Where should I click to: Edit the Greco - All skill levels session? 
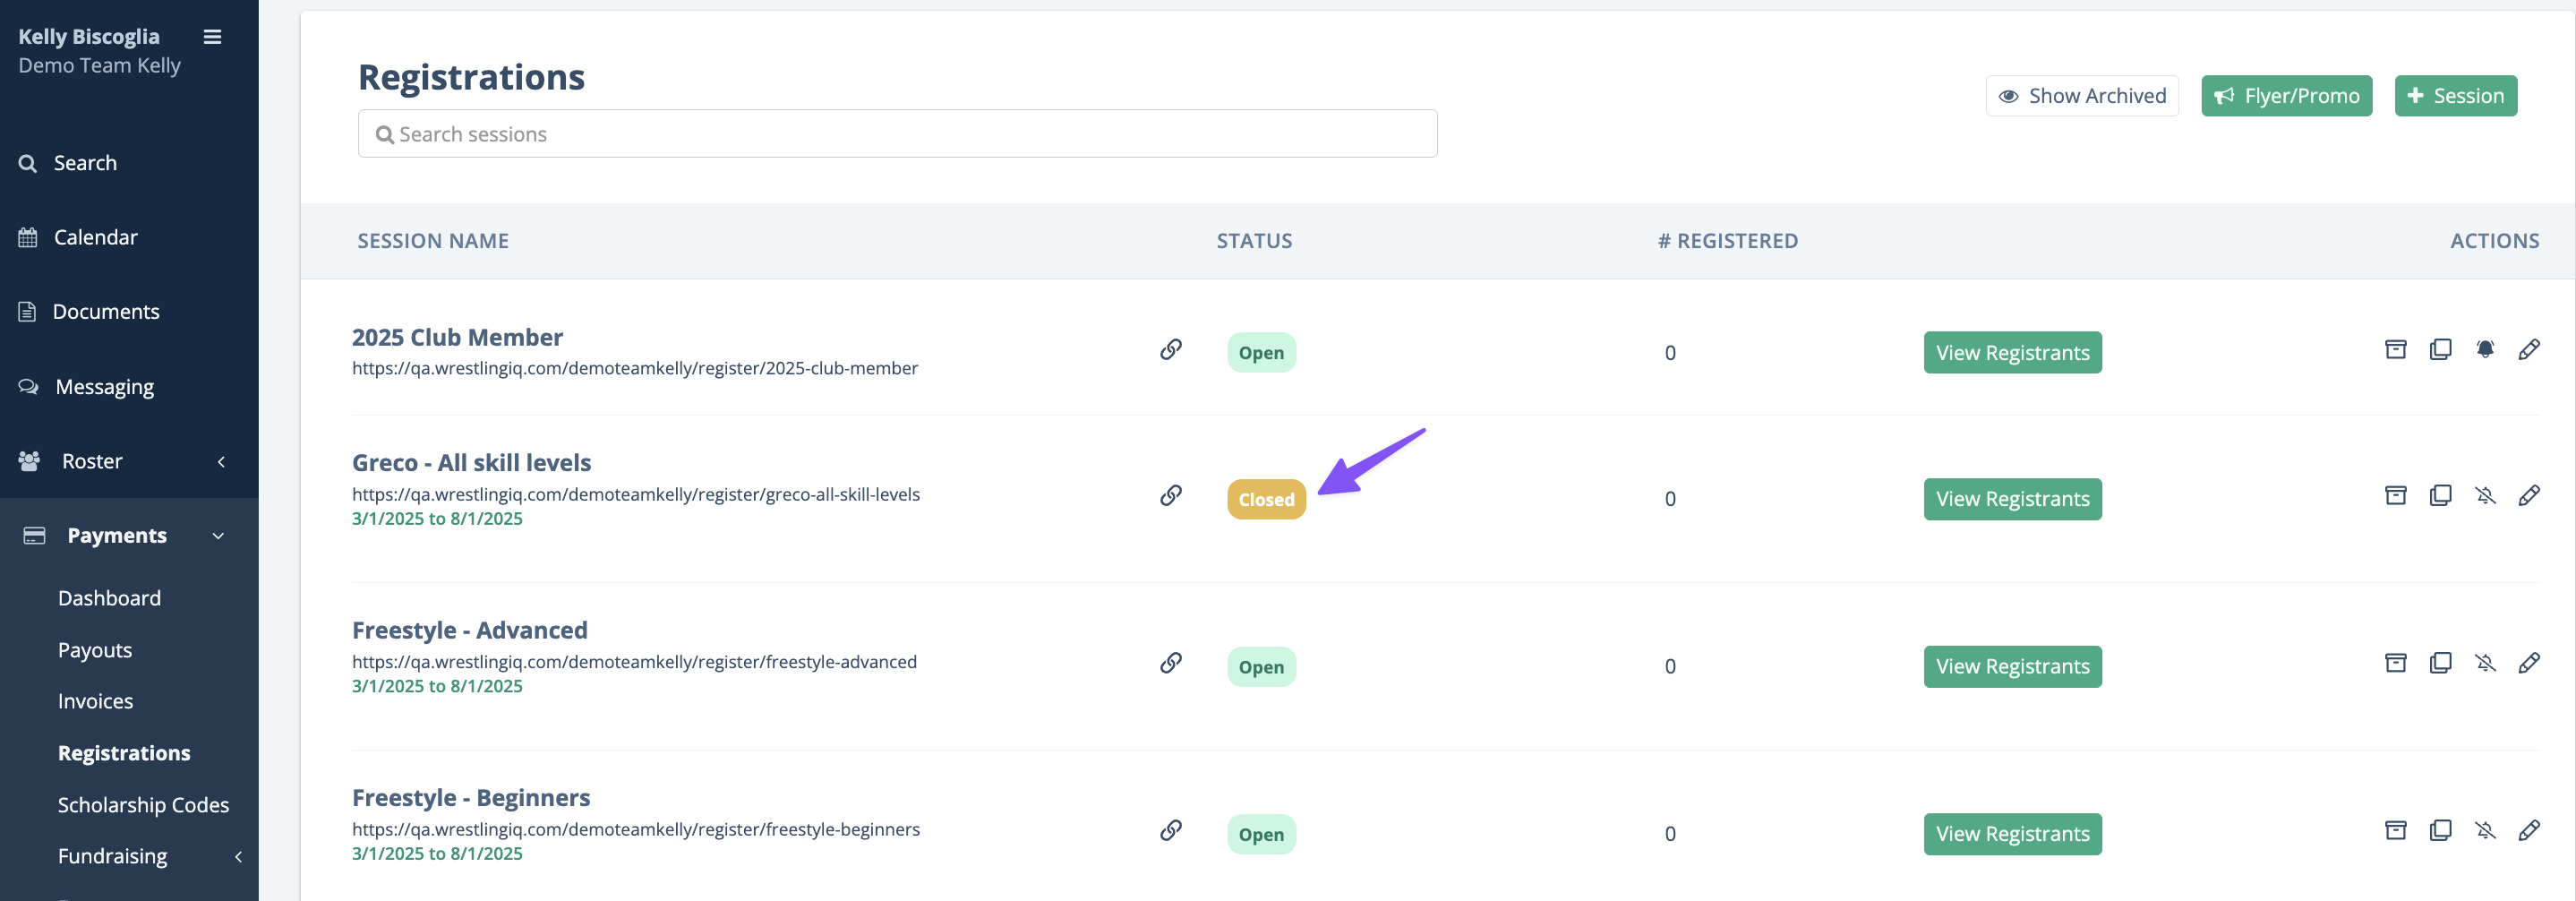[2529, 495]
